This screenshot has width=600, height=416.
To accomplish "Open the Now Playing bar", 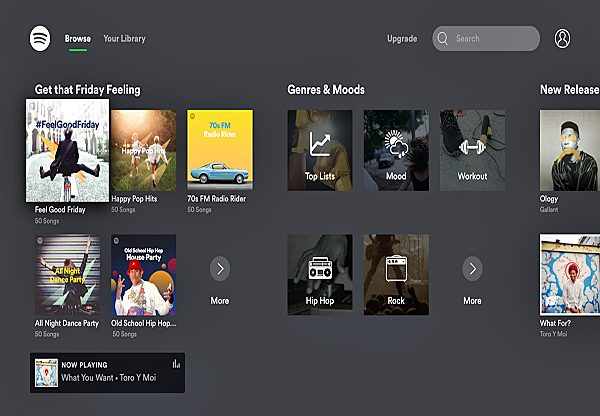I will pos(107,372).
